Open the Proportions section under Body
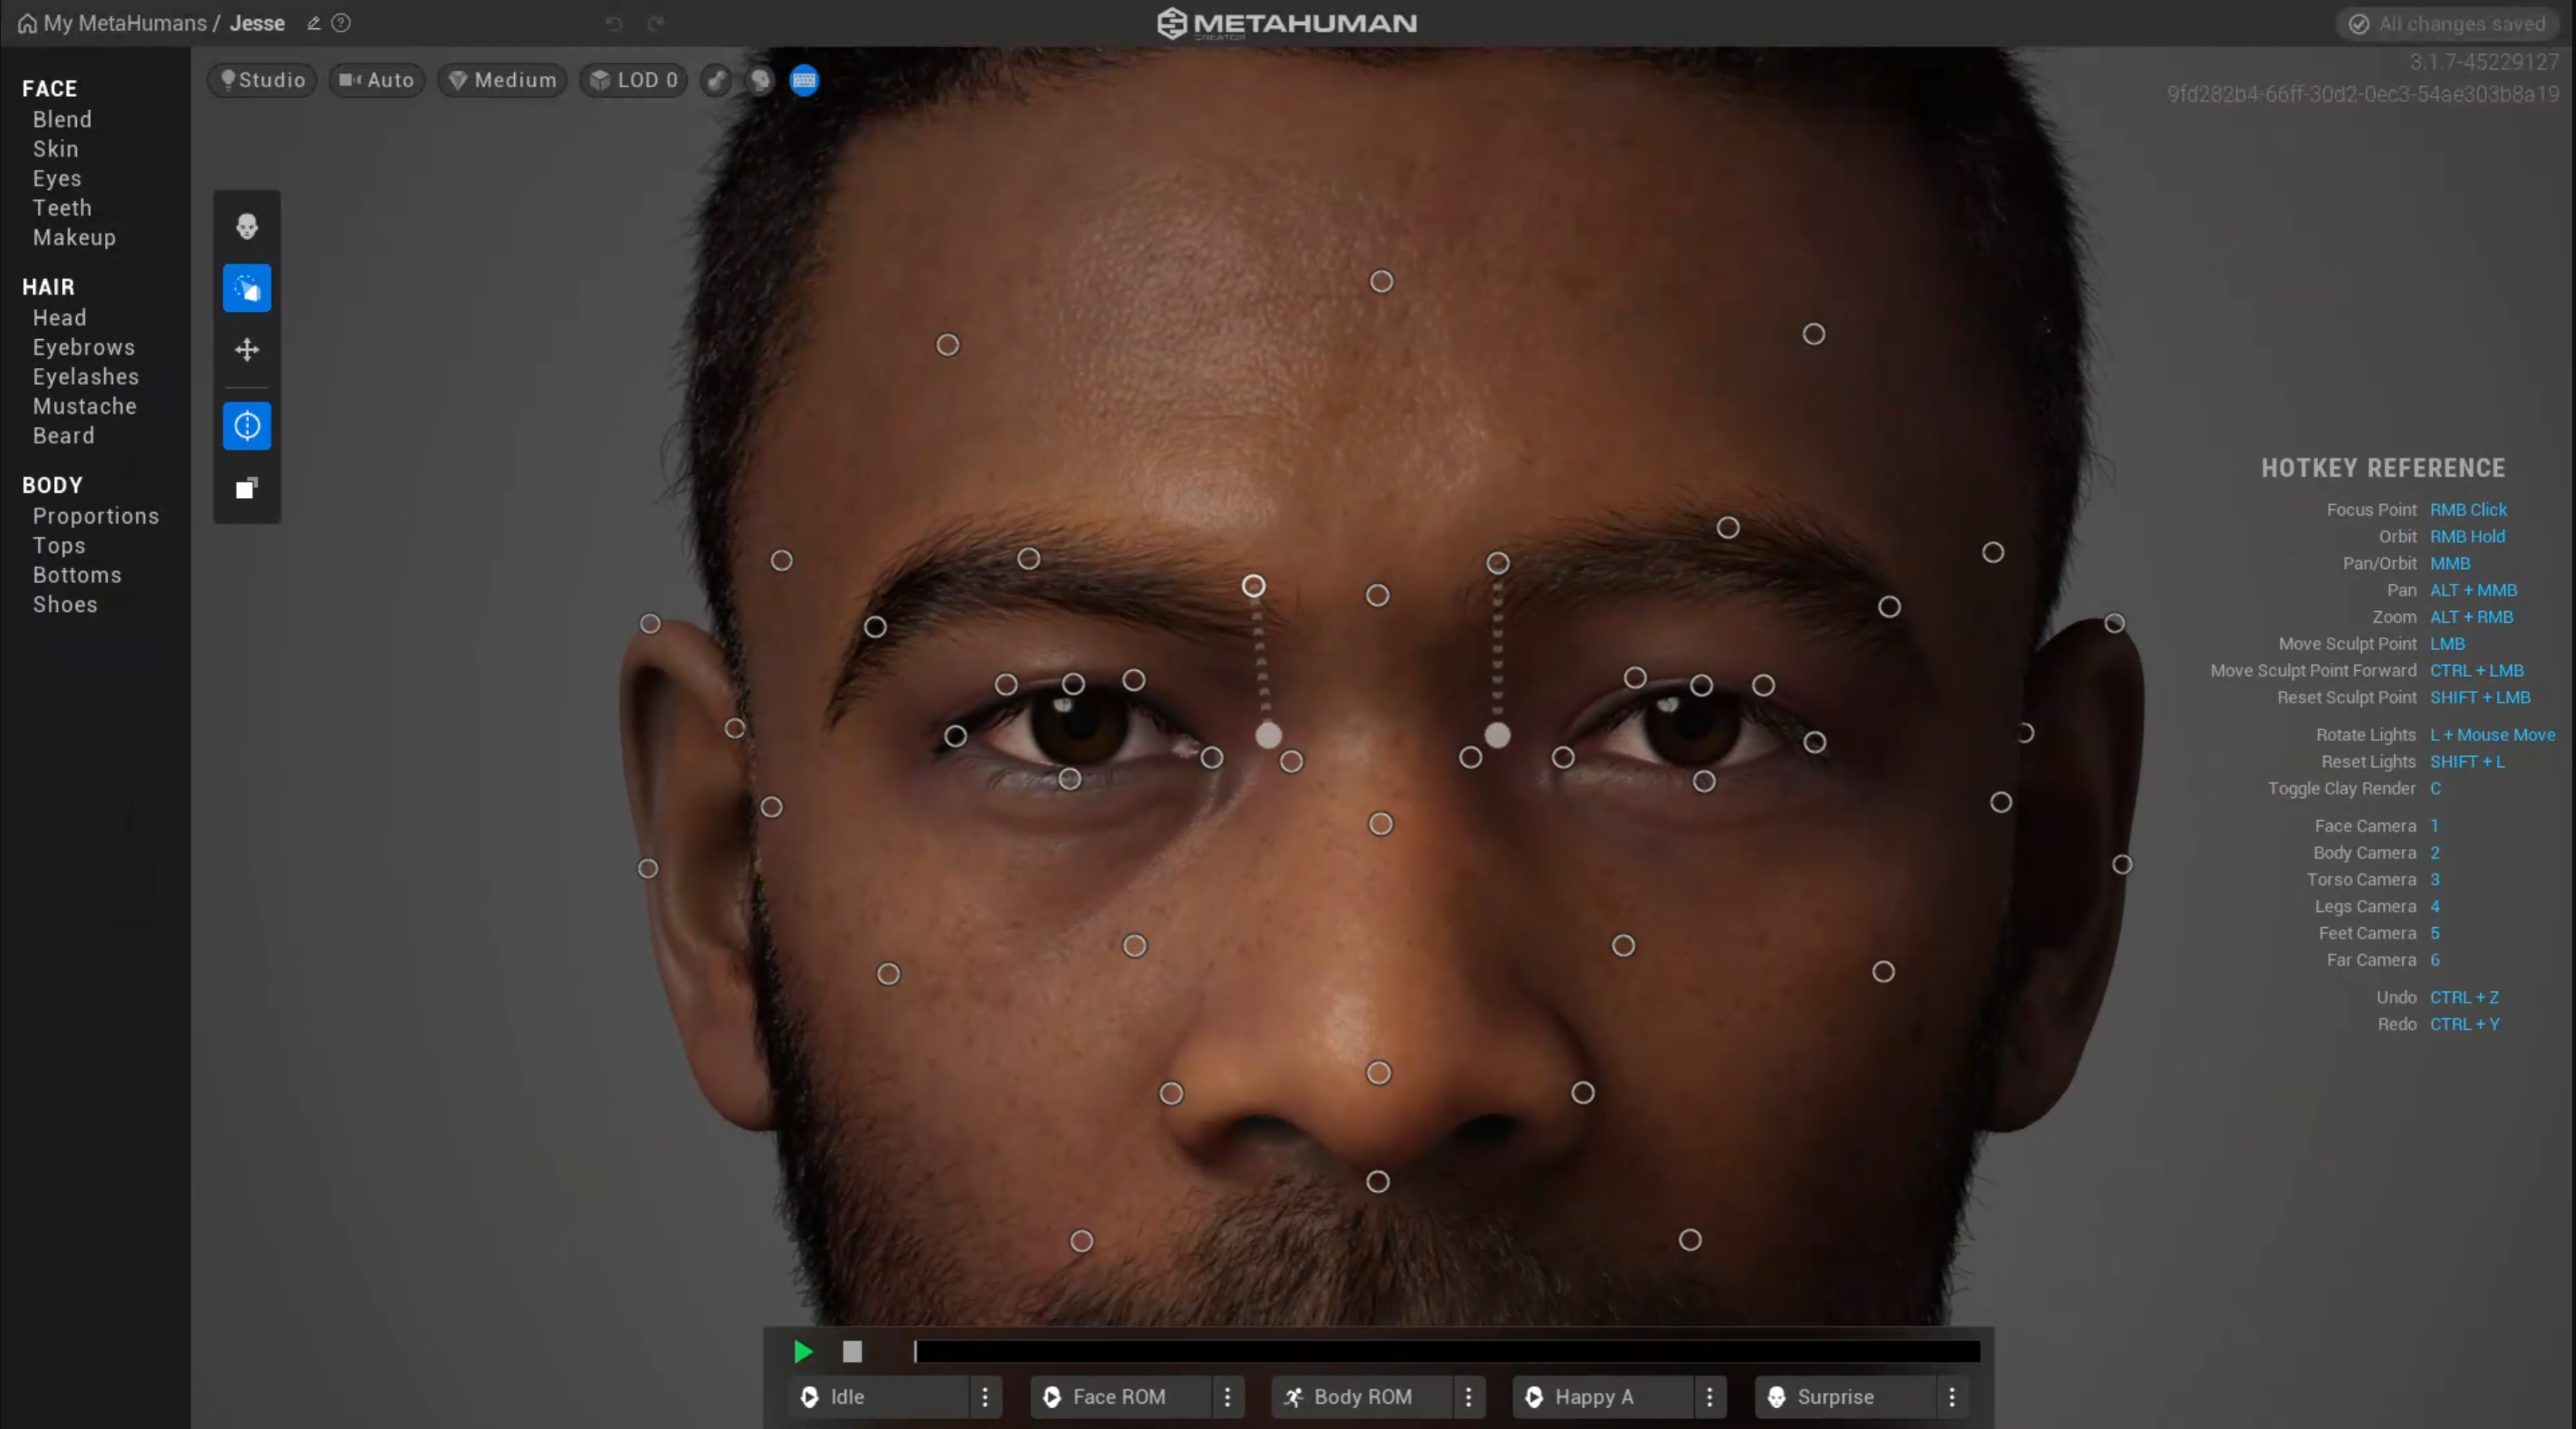Viewport: 2576px width, 1429px height. (96, 516)
